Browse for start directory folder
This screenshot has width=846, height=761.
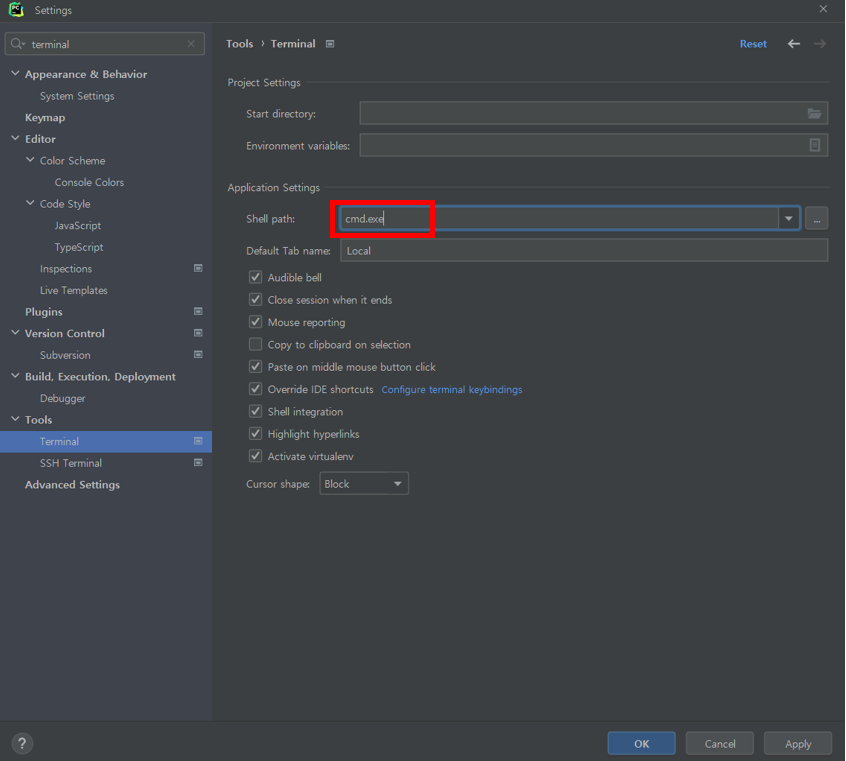(x=814, y=113)
